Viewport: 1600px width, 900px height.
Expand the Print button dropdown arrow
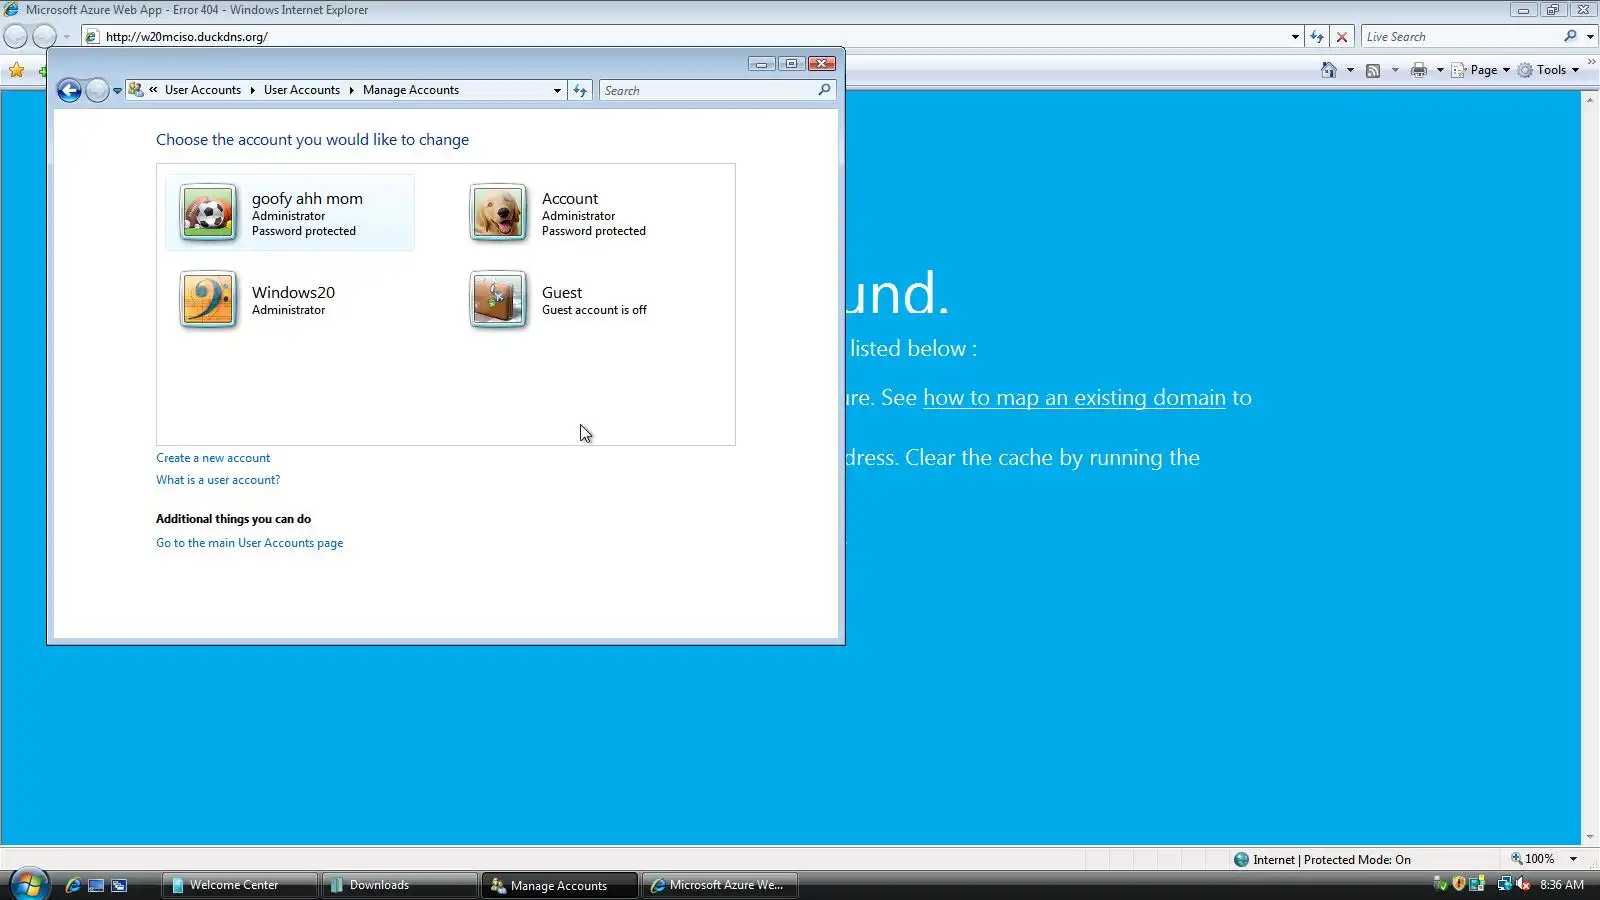1440,70
